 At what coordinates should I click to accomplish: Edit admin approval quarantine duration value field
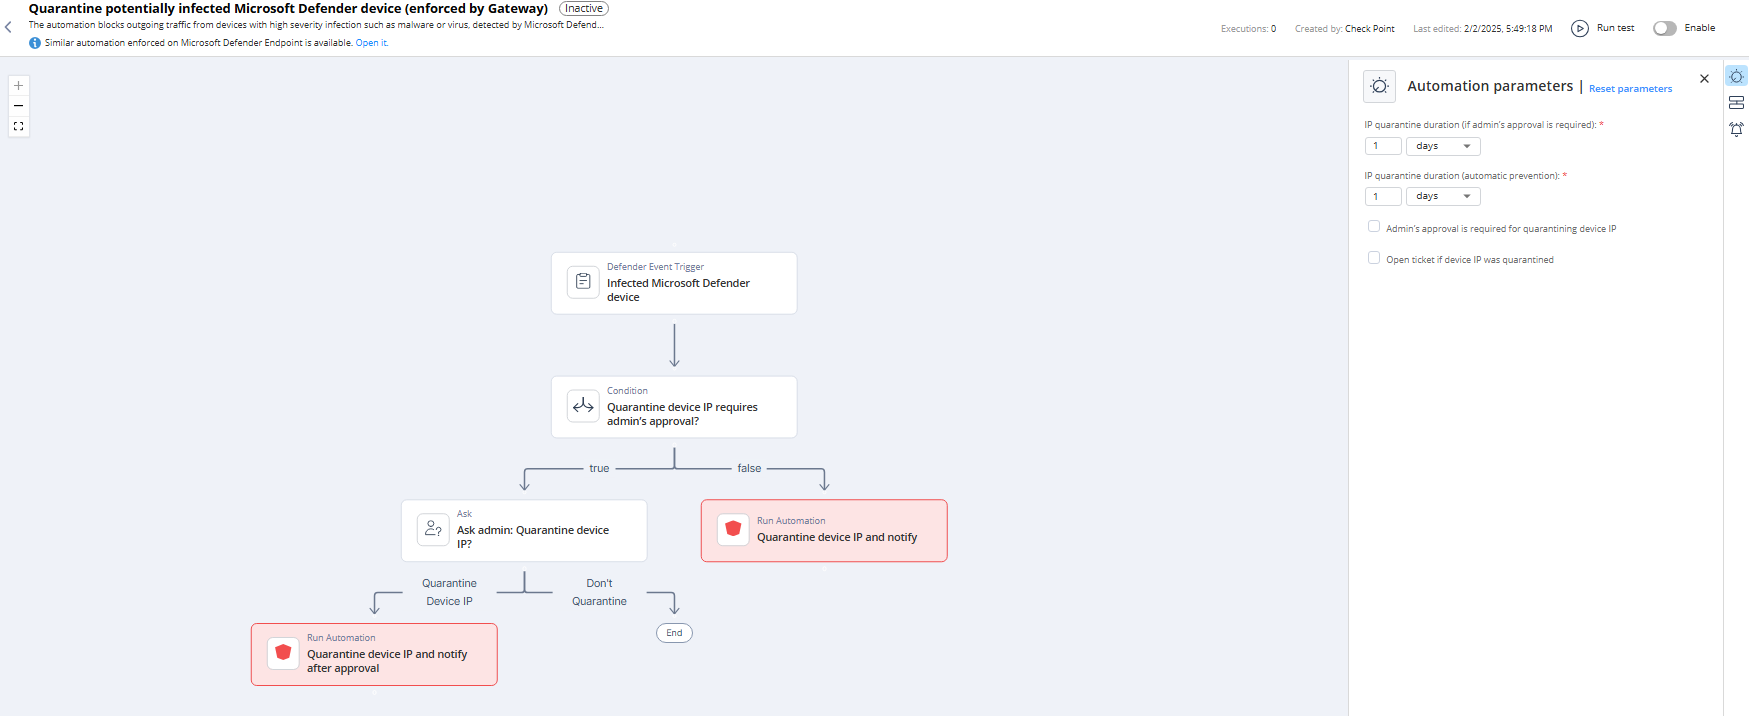pos(1383,146)
